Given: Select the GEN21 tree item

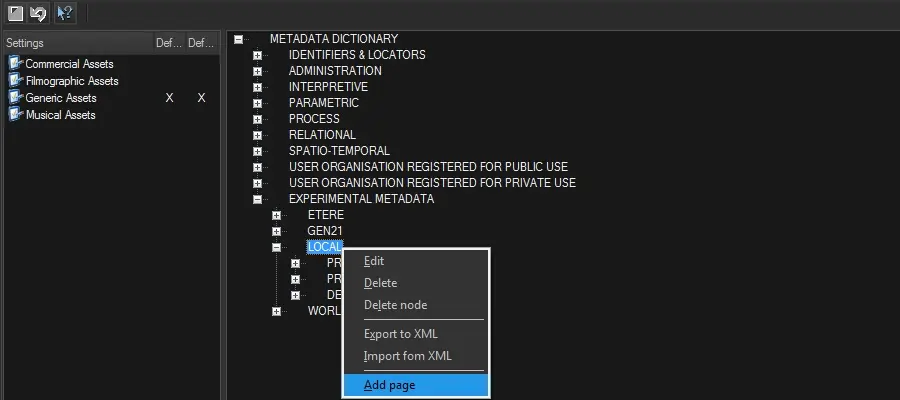Looking at the screenshot, I should [324, 231].
